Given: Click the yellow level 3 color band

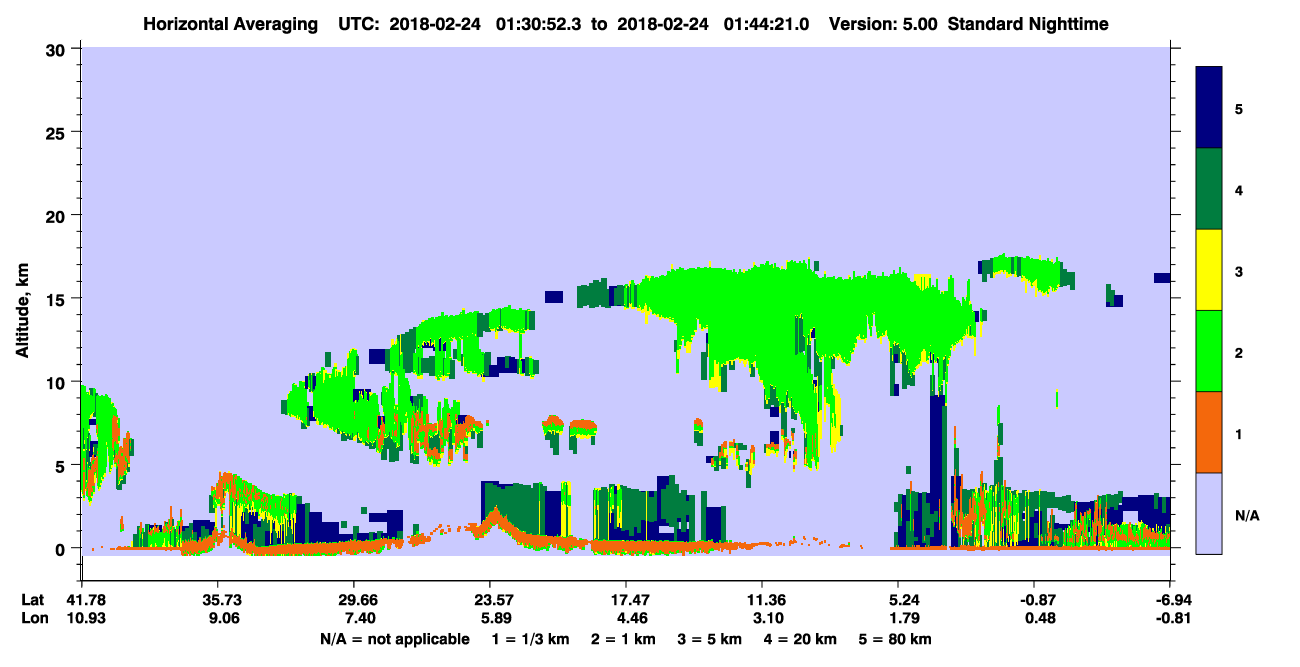Looking at the screenshot, I should point(1209,270).
